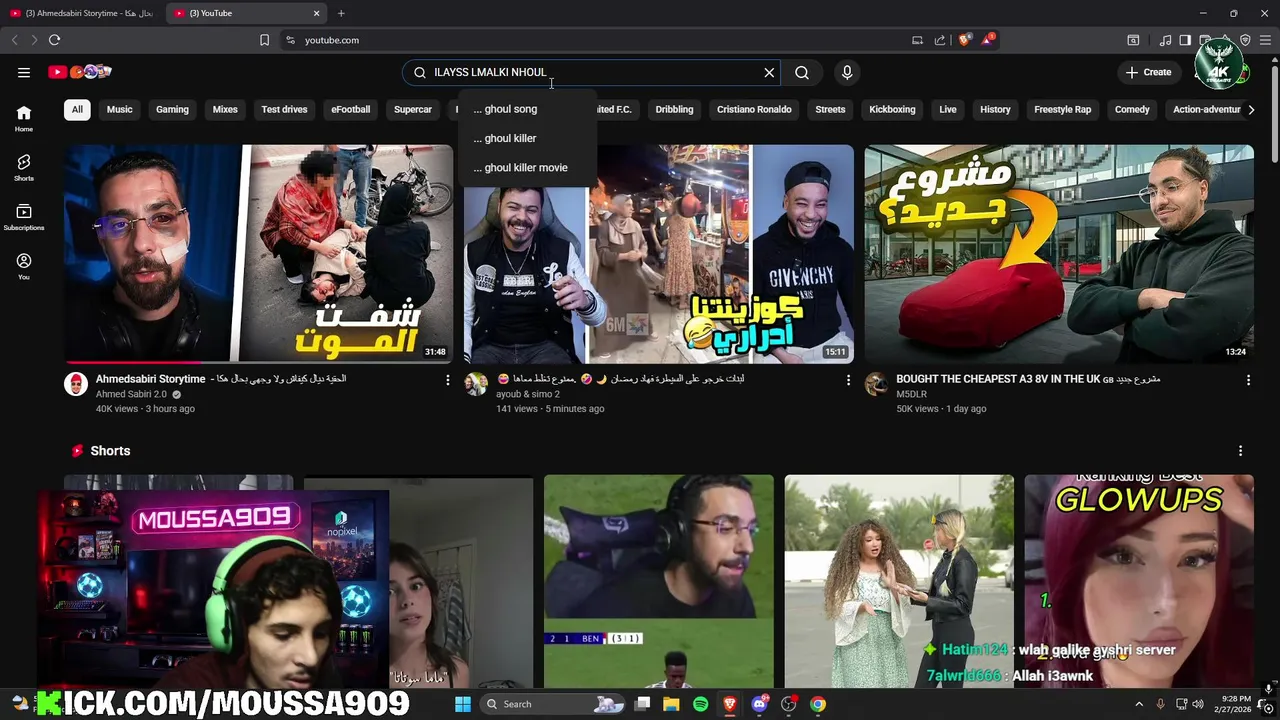Open Shorts from the sidebar
The image size is (1280, 720).
click(24, 168)
